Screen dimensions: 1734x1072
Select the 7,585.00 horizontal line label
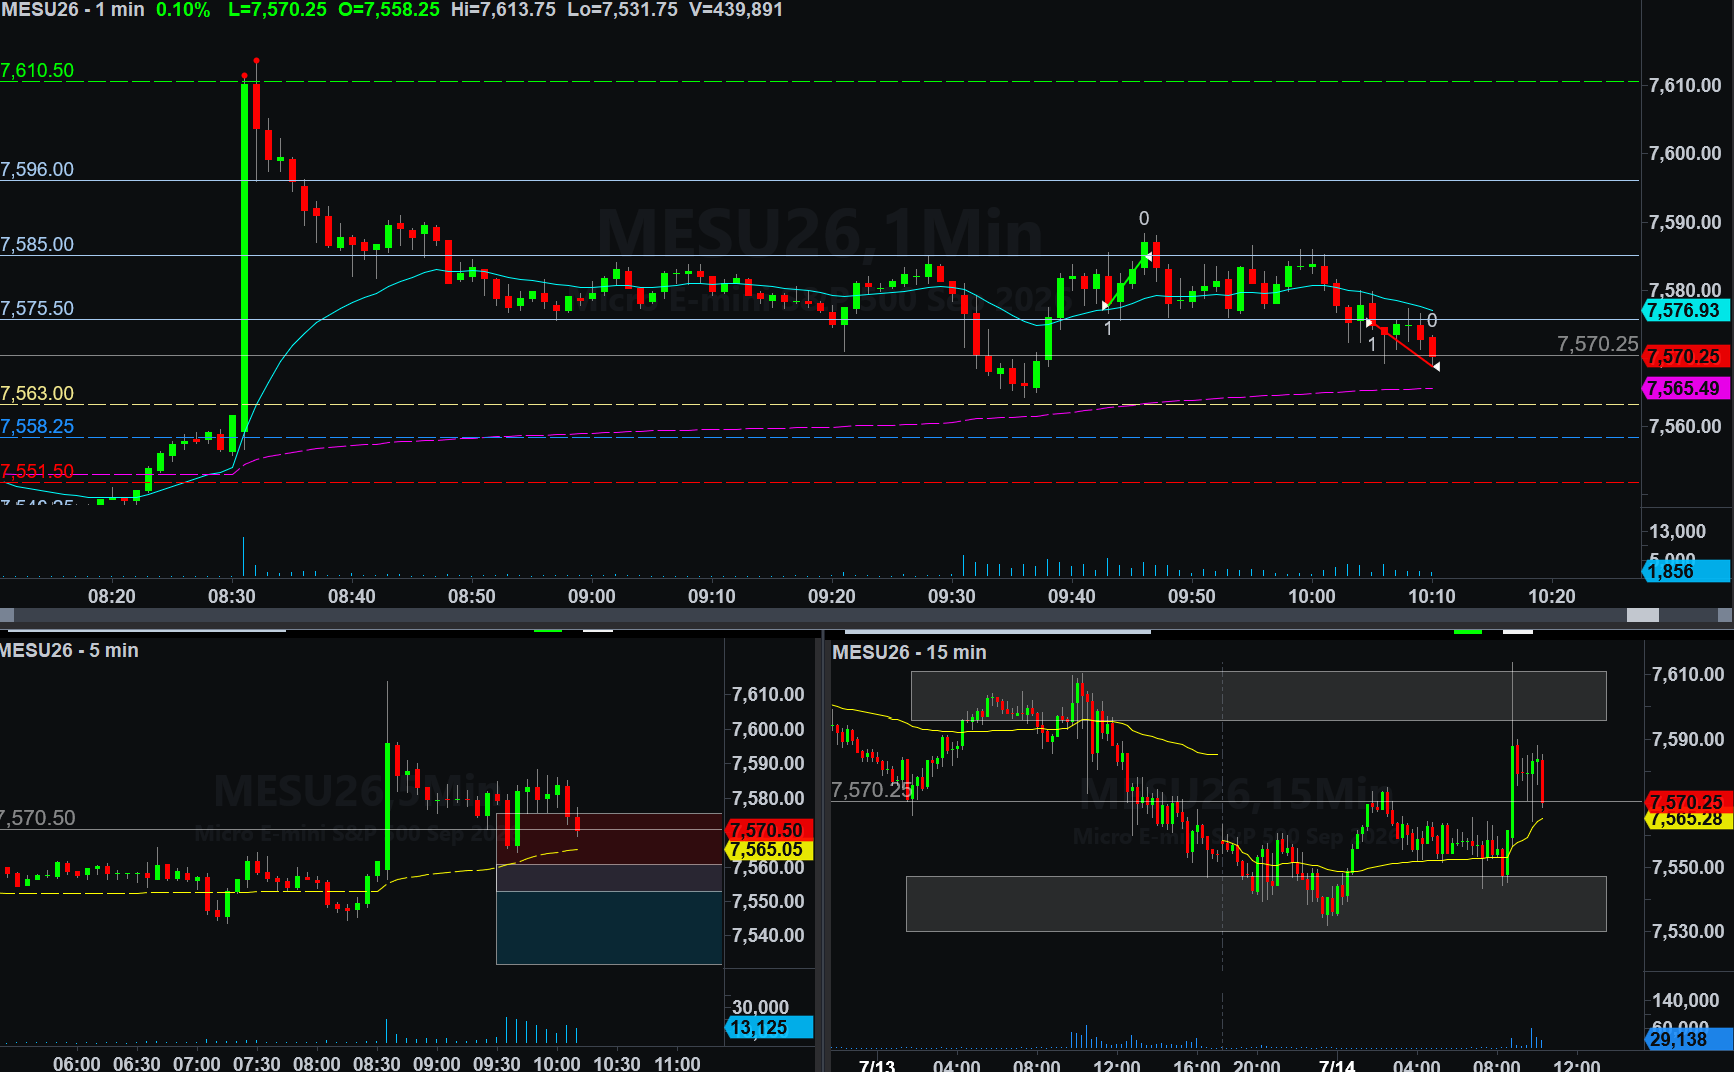coord(37,244)
